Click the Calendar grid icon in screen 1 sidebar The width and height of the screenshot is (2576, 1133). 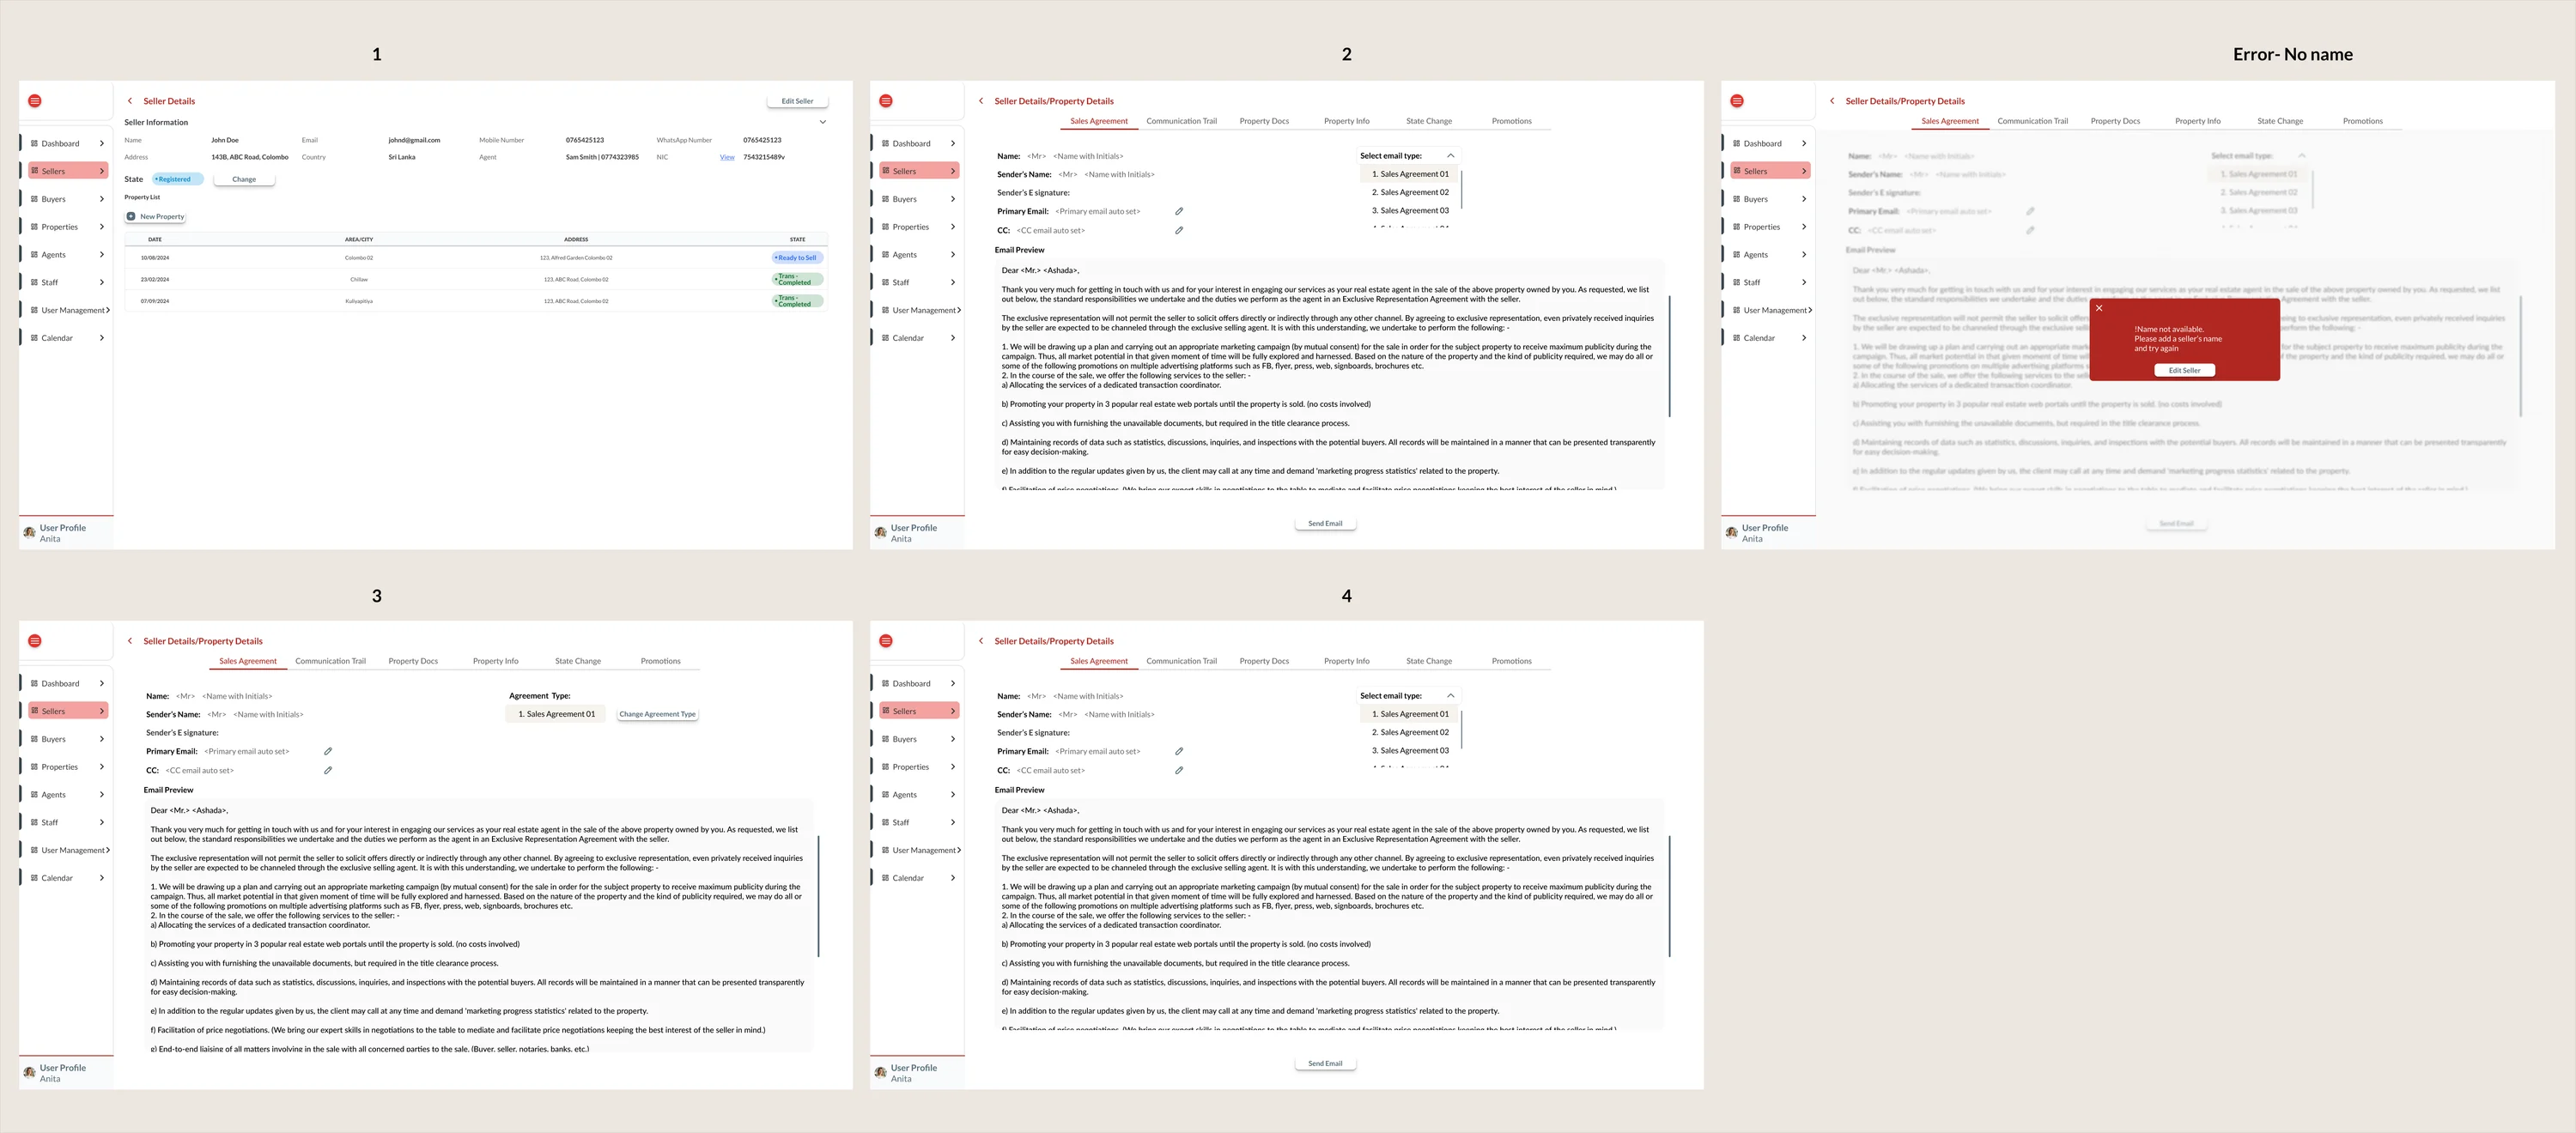(35, 338)
